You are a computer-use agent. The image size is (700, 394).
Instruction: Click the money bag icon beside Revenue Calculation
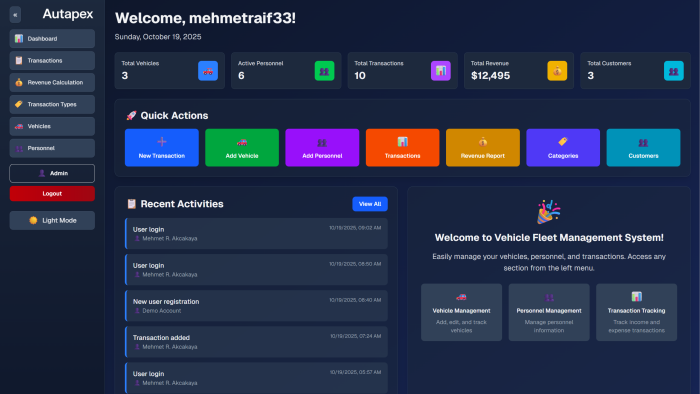[19, 83]
